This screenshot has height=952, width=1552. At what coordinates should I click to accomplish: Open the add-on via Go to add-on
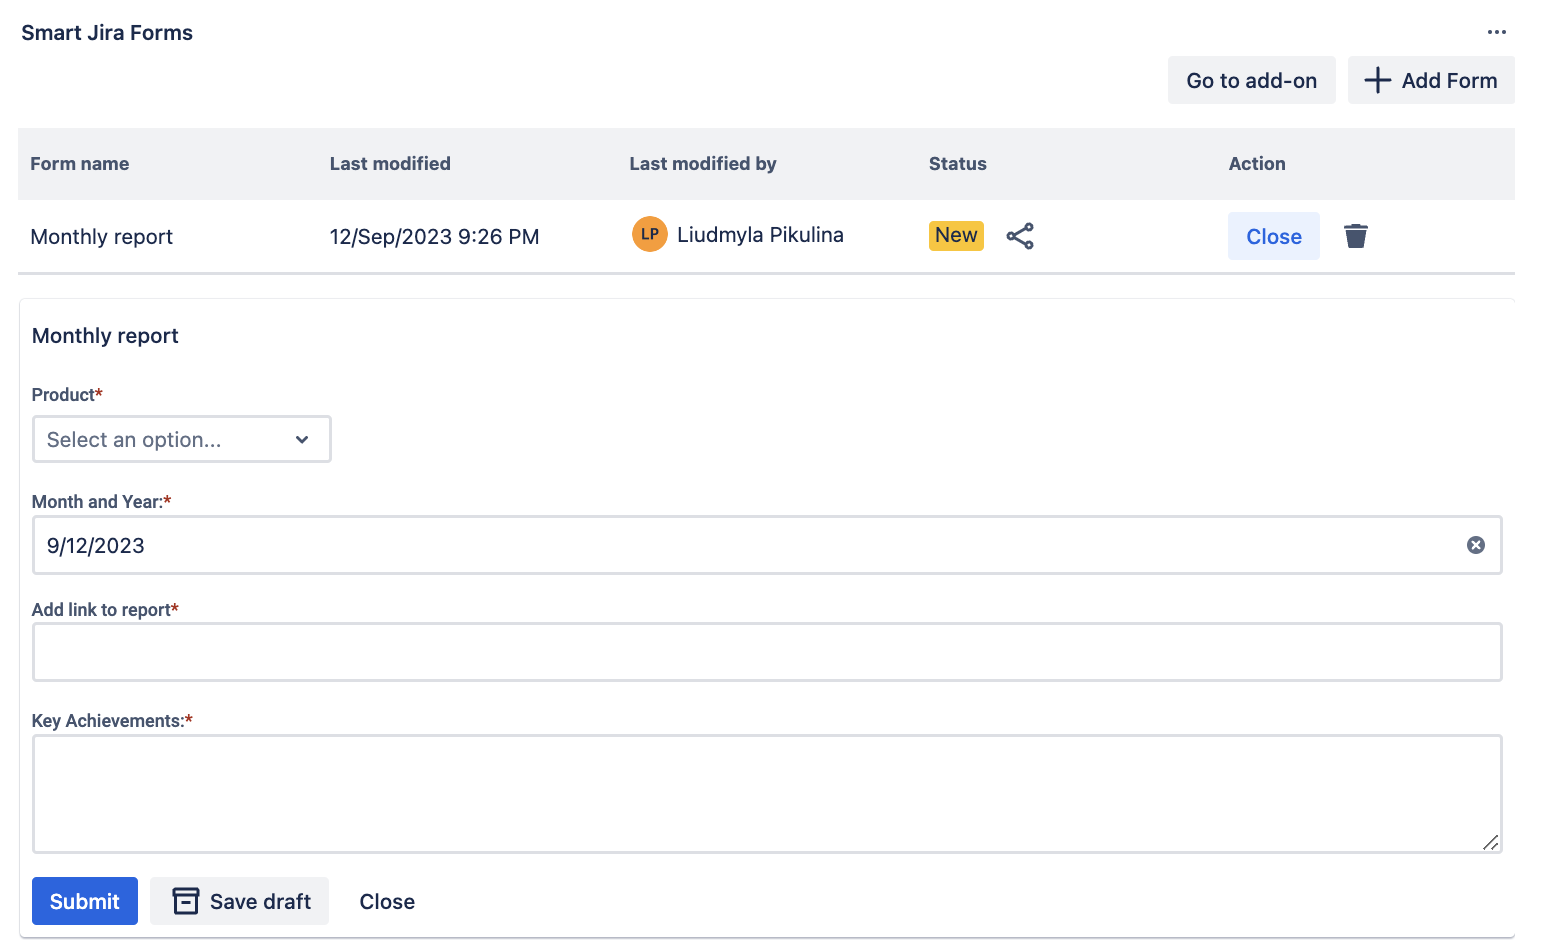(x=1251, y=80)
